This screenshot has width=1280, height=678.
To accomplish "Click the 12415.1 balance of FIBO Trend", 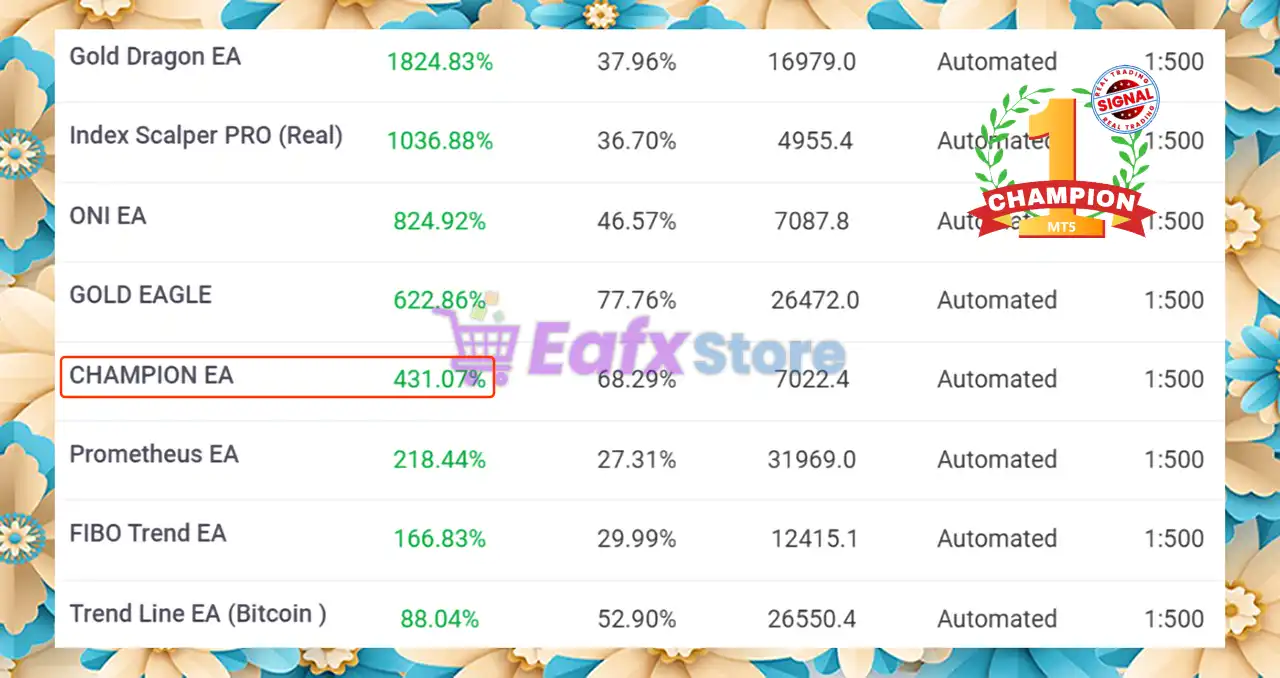I will point(815,539).
